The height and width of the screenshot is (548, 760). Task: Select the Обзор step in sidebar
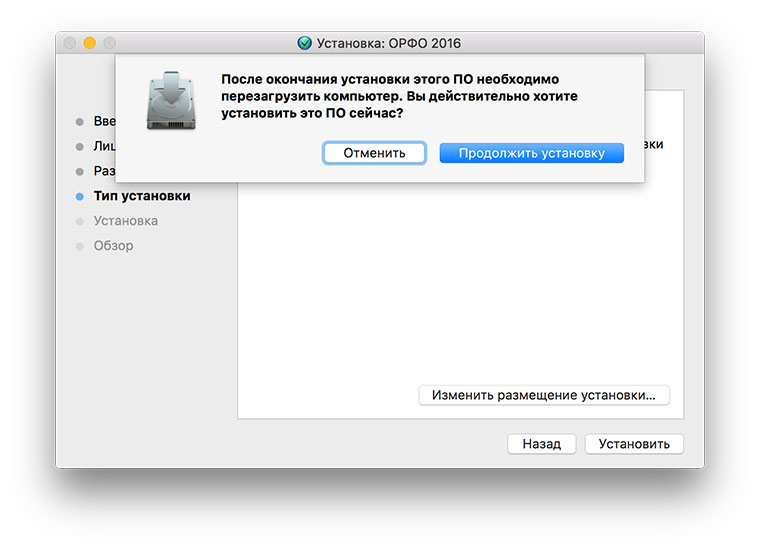[113, 246]
